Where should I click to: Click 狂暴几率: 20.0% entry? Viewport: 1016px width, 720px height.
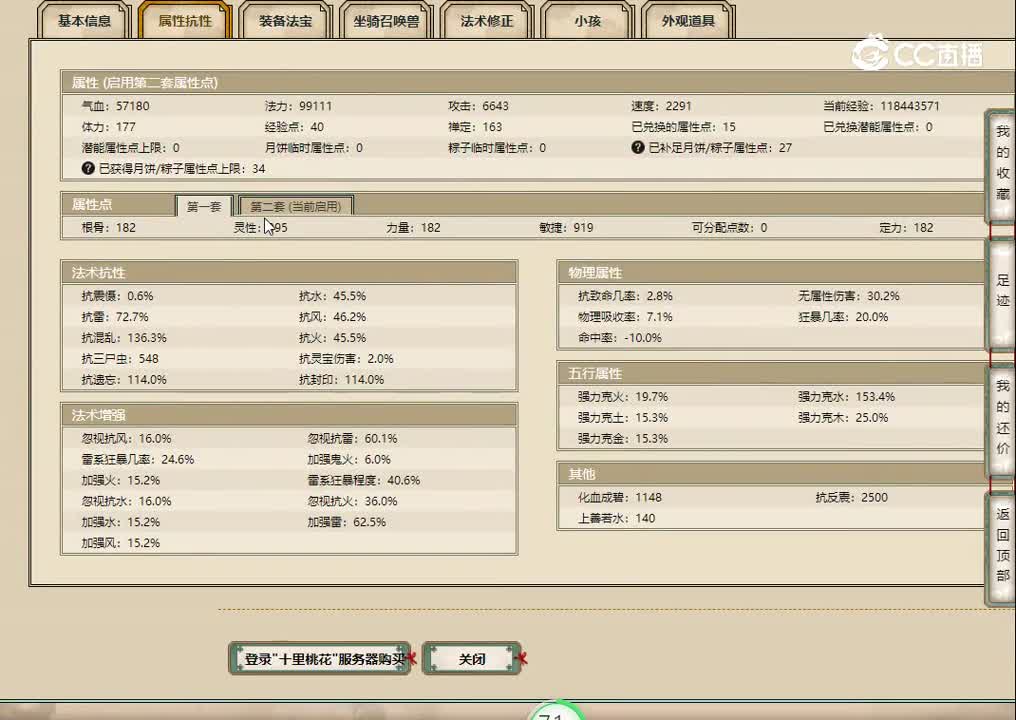(x=843, y=317)
